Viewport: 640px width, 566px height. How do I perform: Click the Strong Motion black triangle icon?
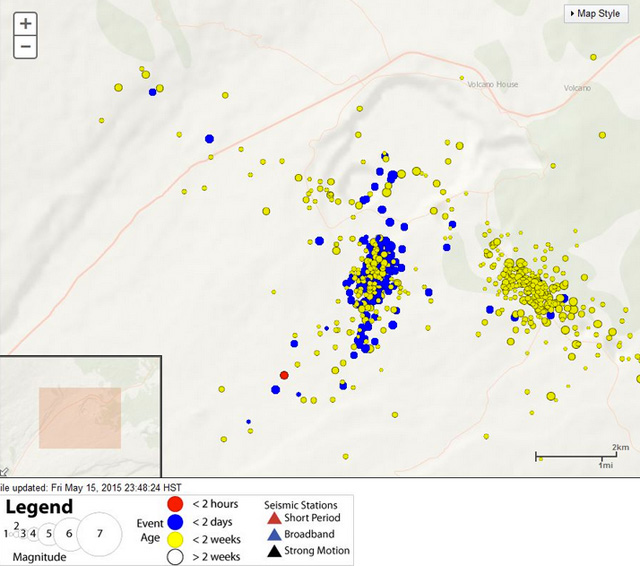[x=274, y=551]
